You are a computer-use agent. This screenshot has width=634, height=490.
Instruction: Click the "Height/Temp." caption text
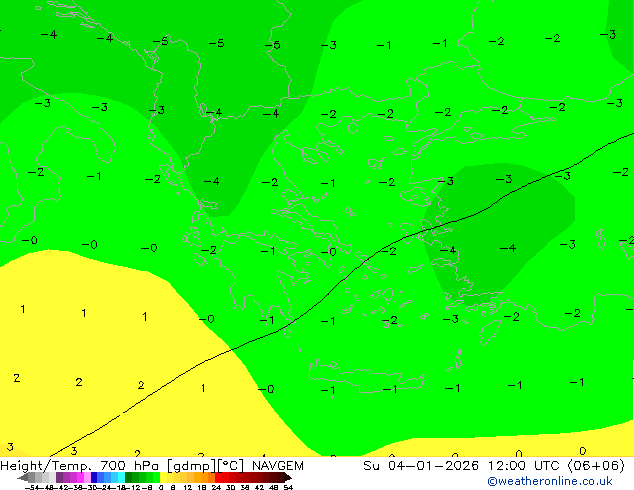[47, 466]
